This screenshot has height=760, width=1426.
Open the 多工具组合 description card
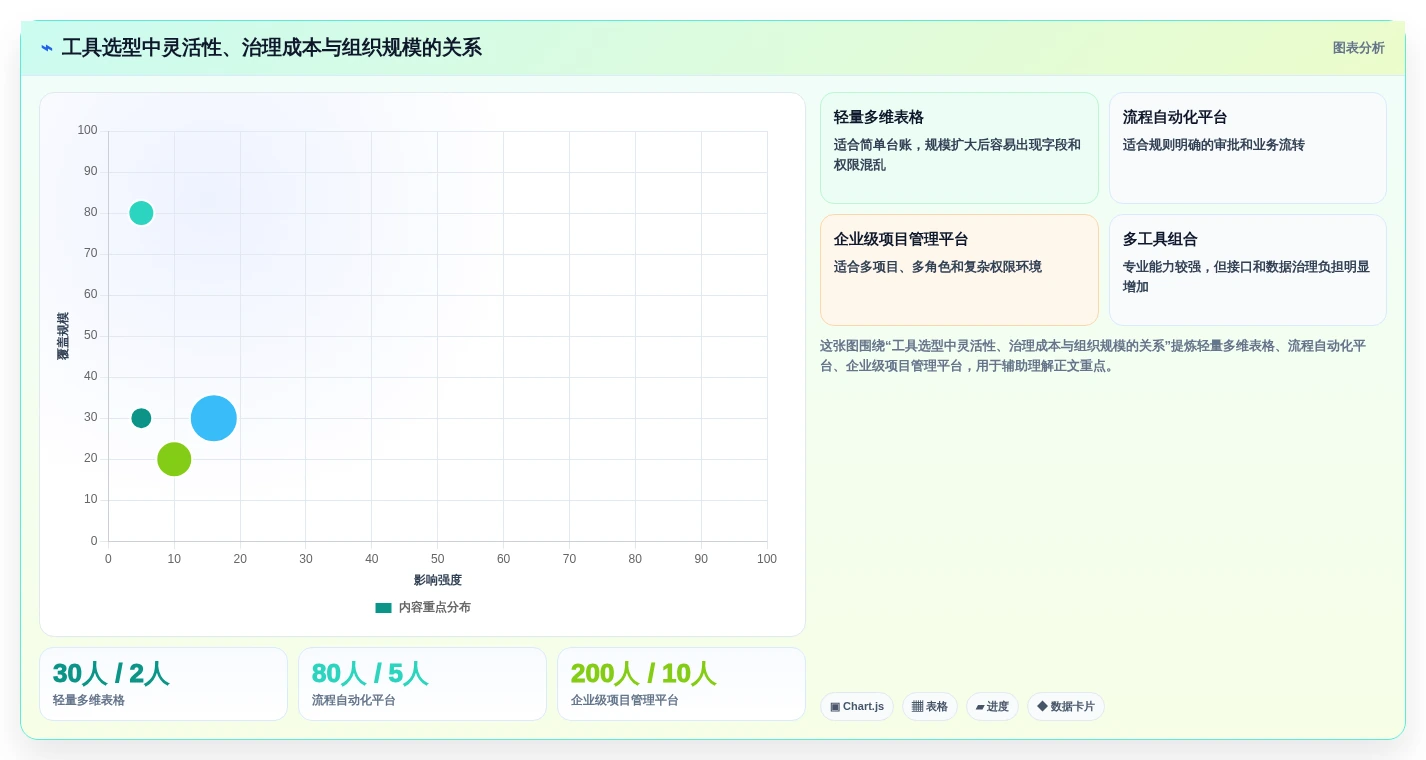pos(1247,270)
